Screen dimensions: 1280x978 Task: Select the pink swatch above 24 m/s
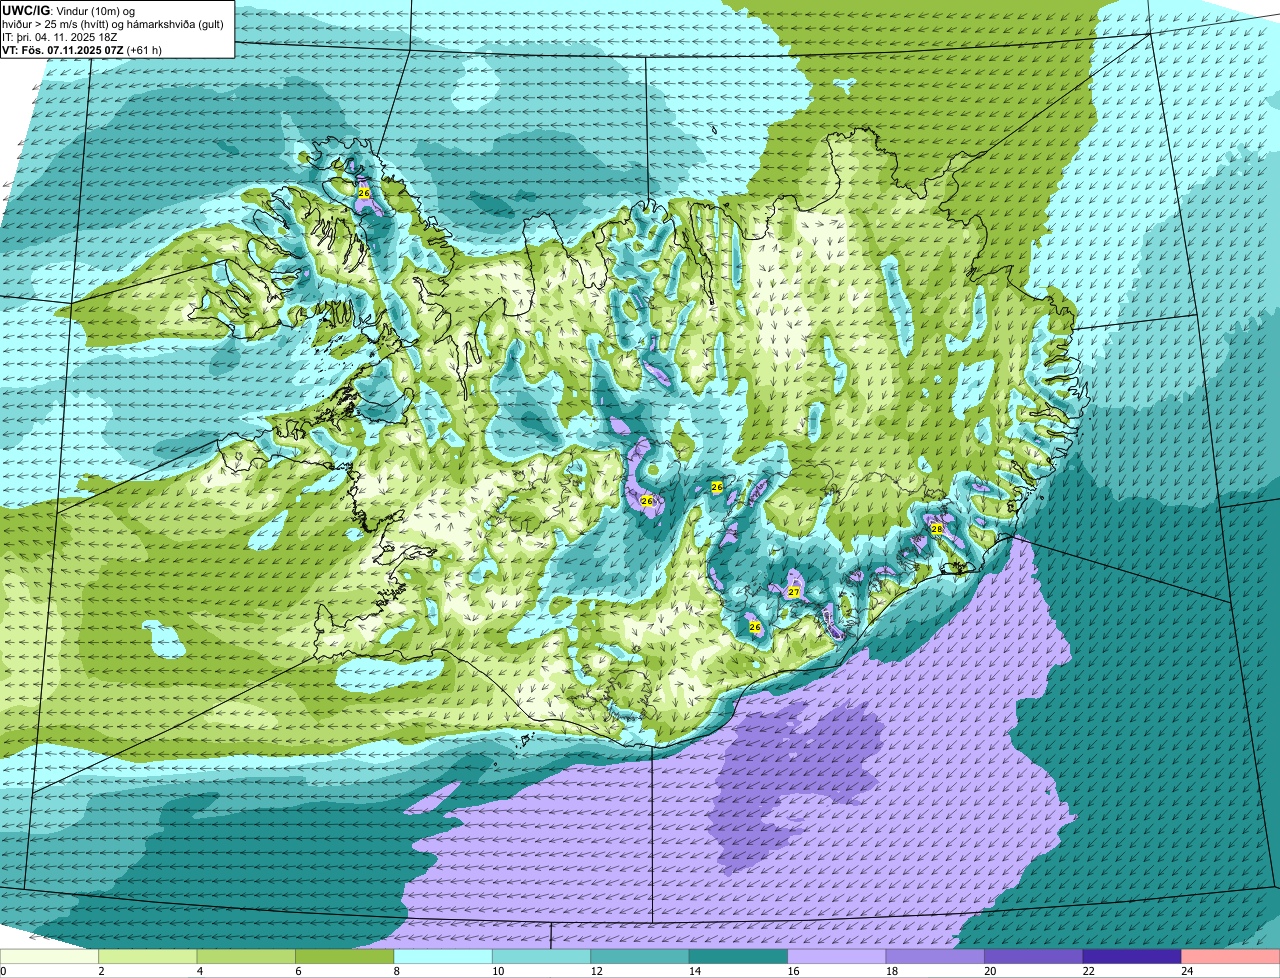tap(1231, 956)
